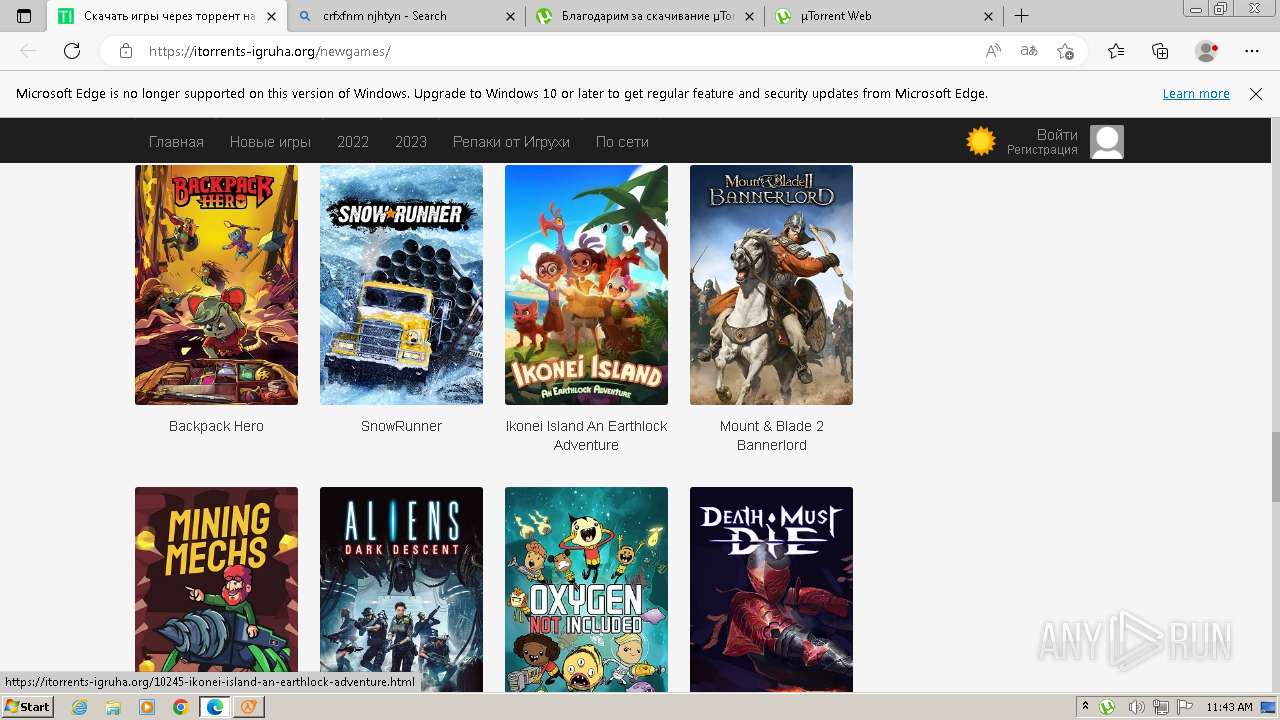Open the Edge tab actions menu icon
1280x720 pixels.
pyautogui.click(x=24, y=16)
